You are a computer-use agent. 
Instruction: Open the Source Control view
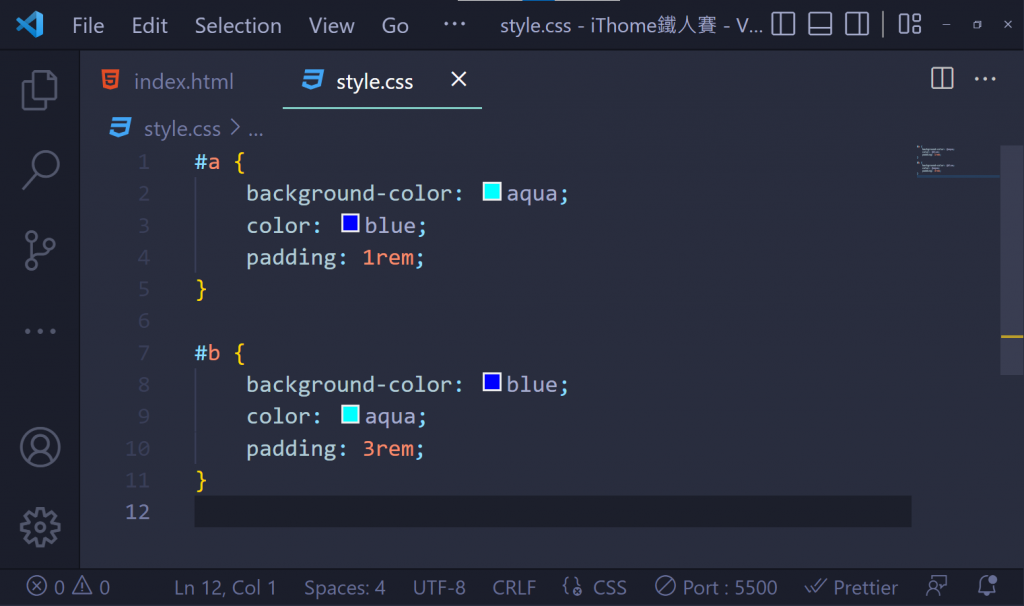pos(40,250)
